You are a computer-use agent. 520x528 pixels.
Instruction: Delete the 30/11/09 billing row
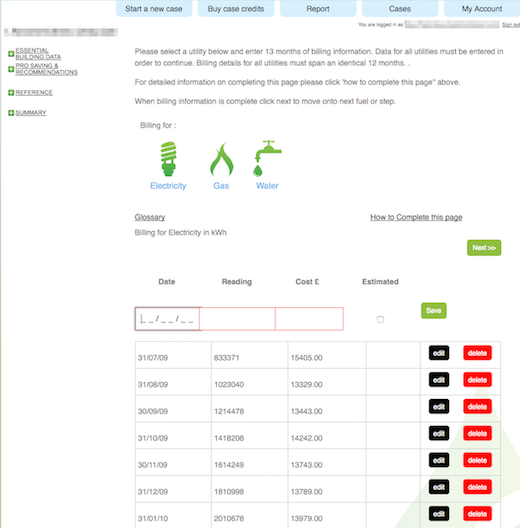pyautogui.click(x=477, y=460)
